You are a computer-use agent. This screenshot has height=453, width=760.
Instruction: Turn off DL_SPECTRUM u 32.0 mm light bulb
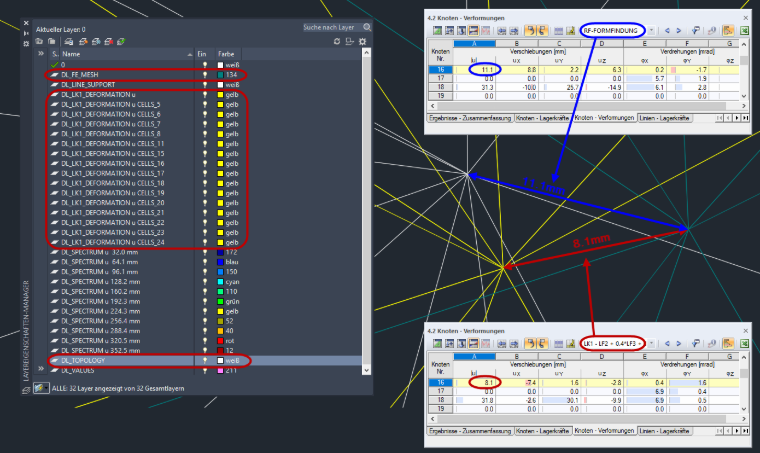pyautogui.click(x=205, y=252)
